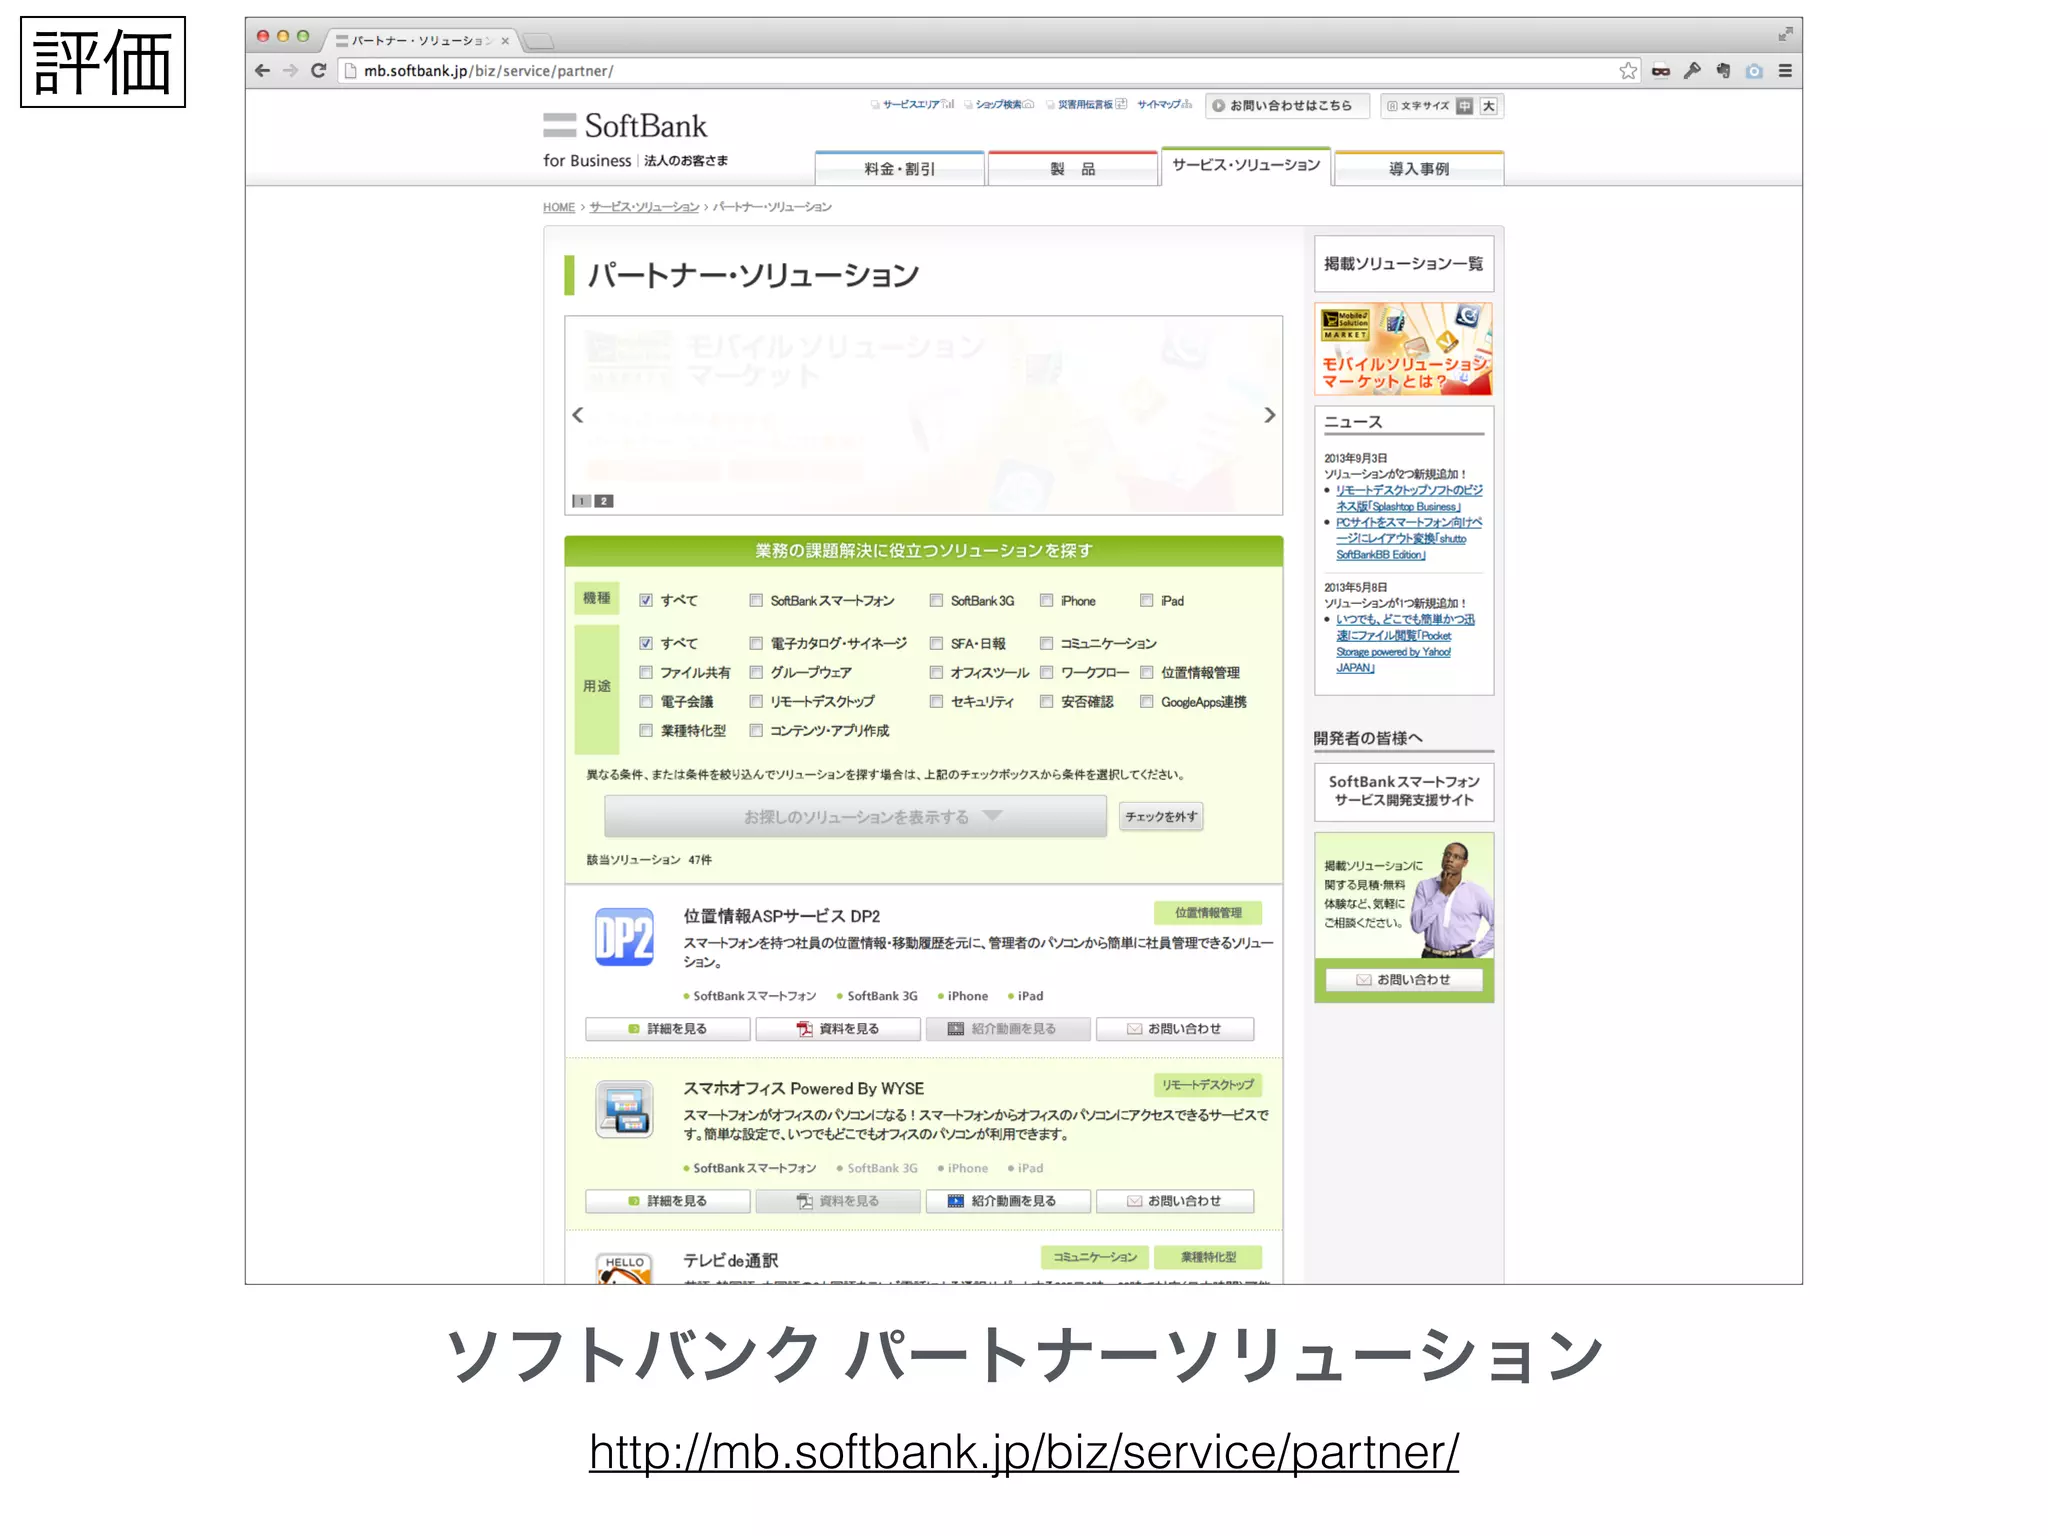Check 位置情報管理 filter checkbox
The width and height of the screenshot is (2048, 1536).
click(x=1147, y=673)
